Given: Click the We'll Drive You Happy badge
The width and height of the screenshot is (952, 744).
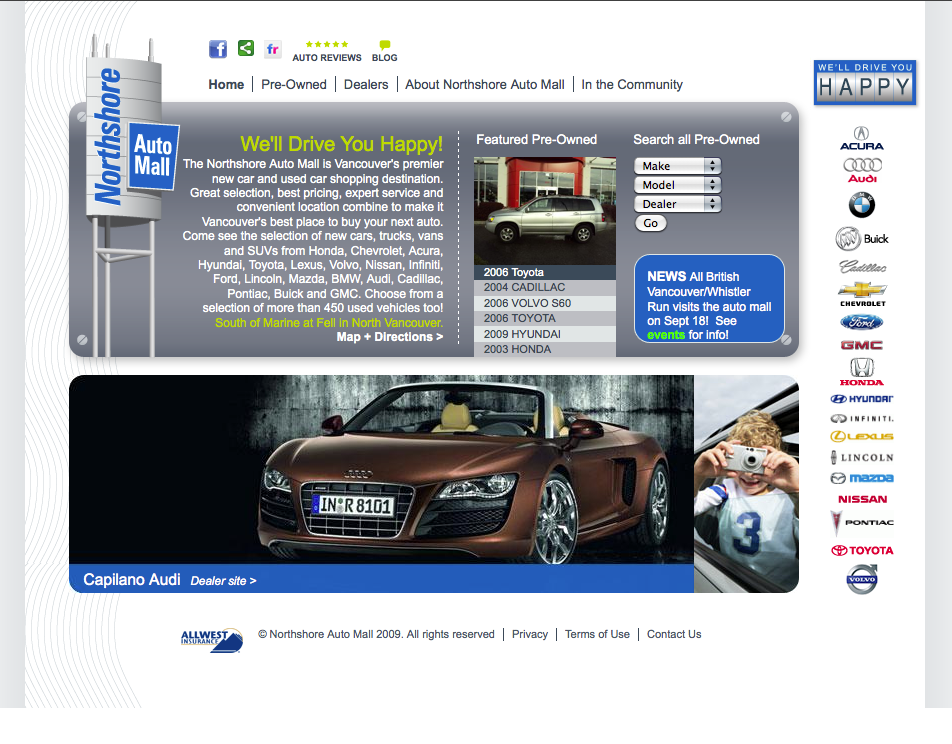Looking at the screenshot, I should (x=865, y=83).
